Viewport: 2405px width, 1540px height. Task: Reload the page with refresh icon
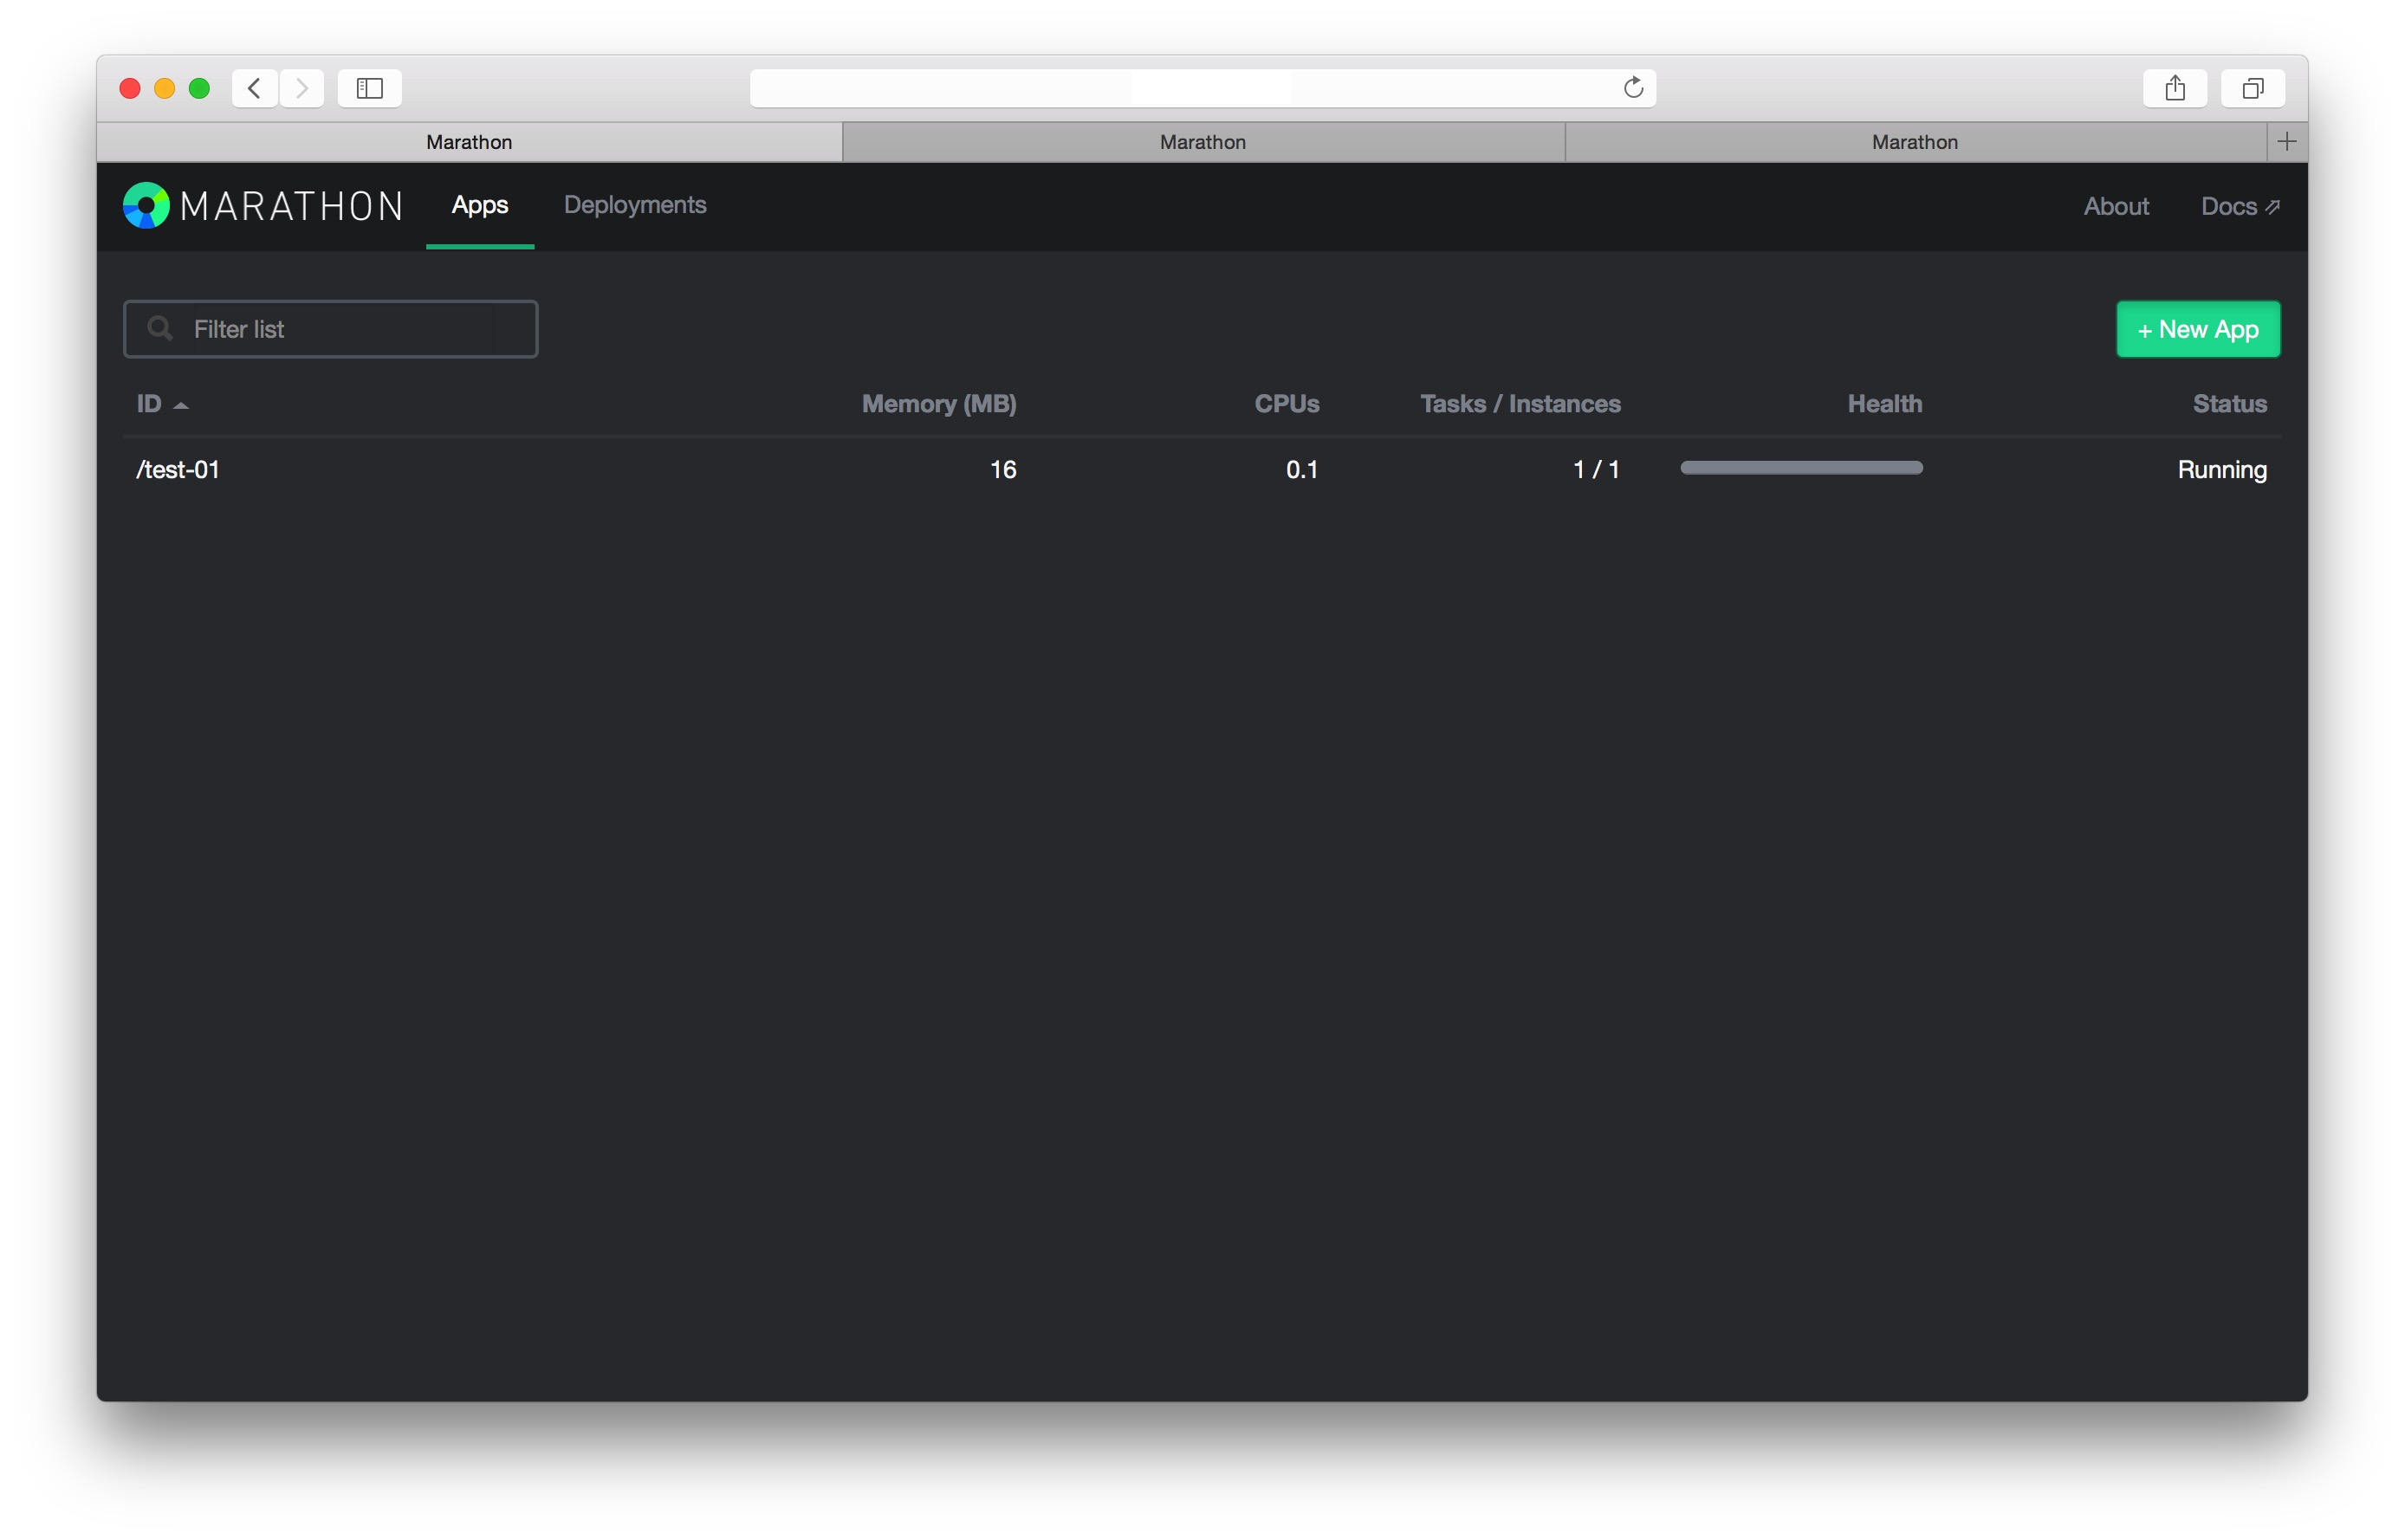pos(1633,88)
